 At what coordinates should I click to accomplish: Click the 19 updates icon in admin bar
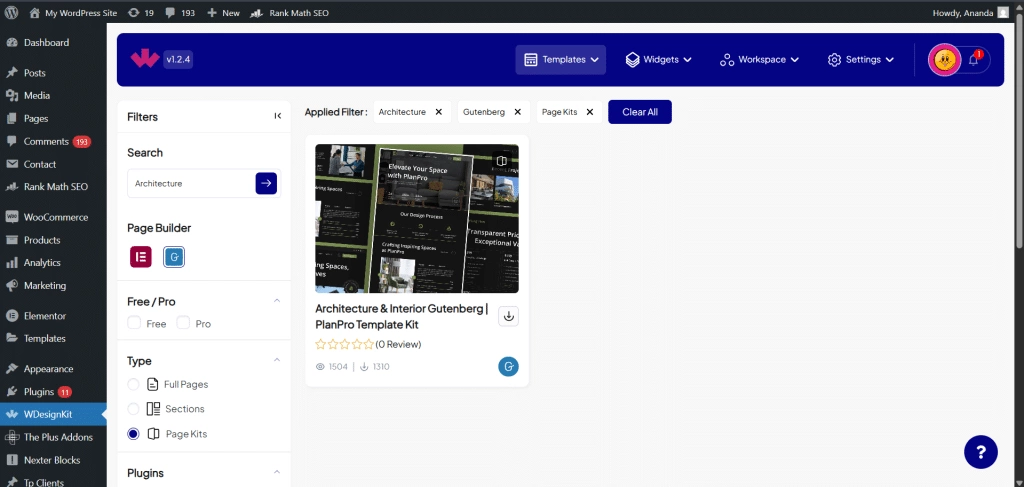[x=140, y=12]
